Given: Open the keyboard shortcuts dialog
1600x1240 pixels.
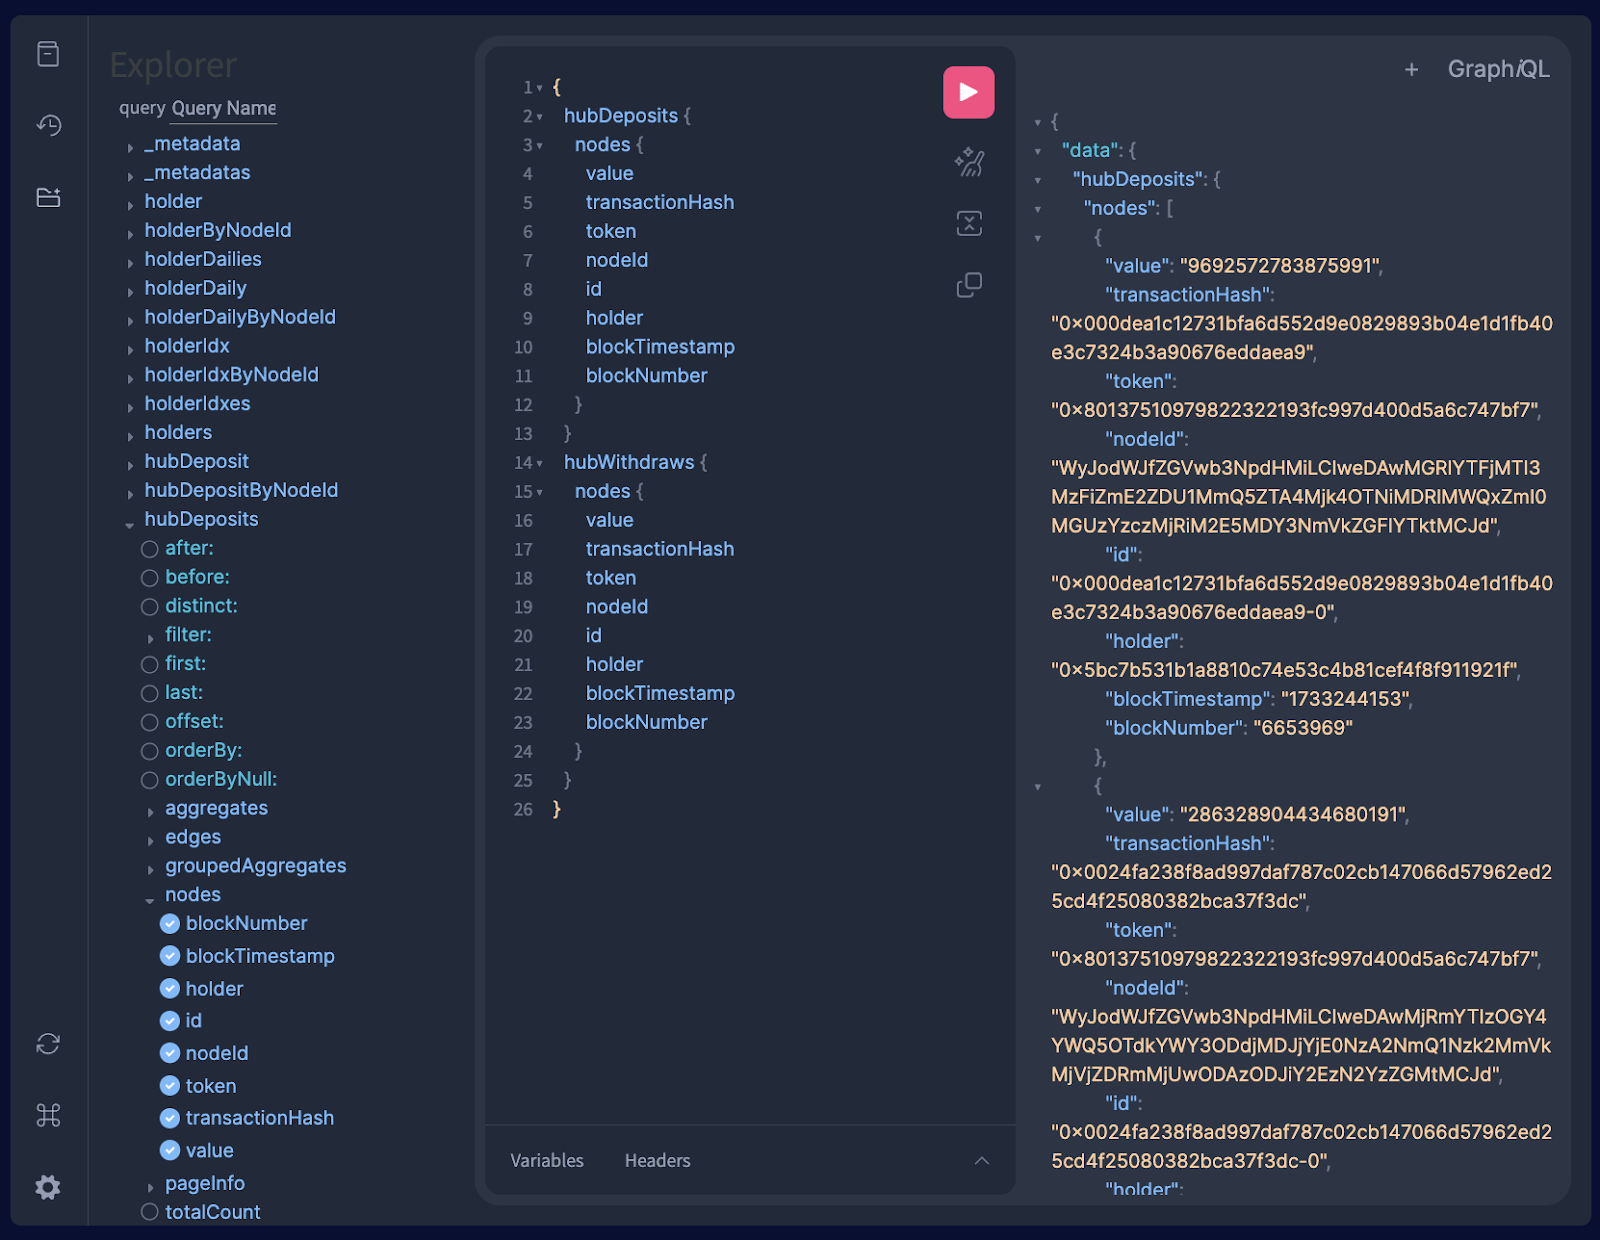Looking at the screenshot, I should click(48, 1115).
